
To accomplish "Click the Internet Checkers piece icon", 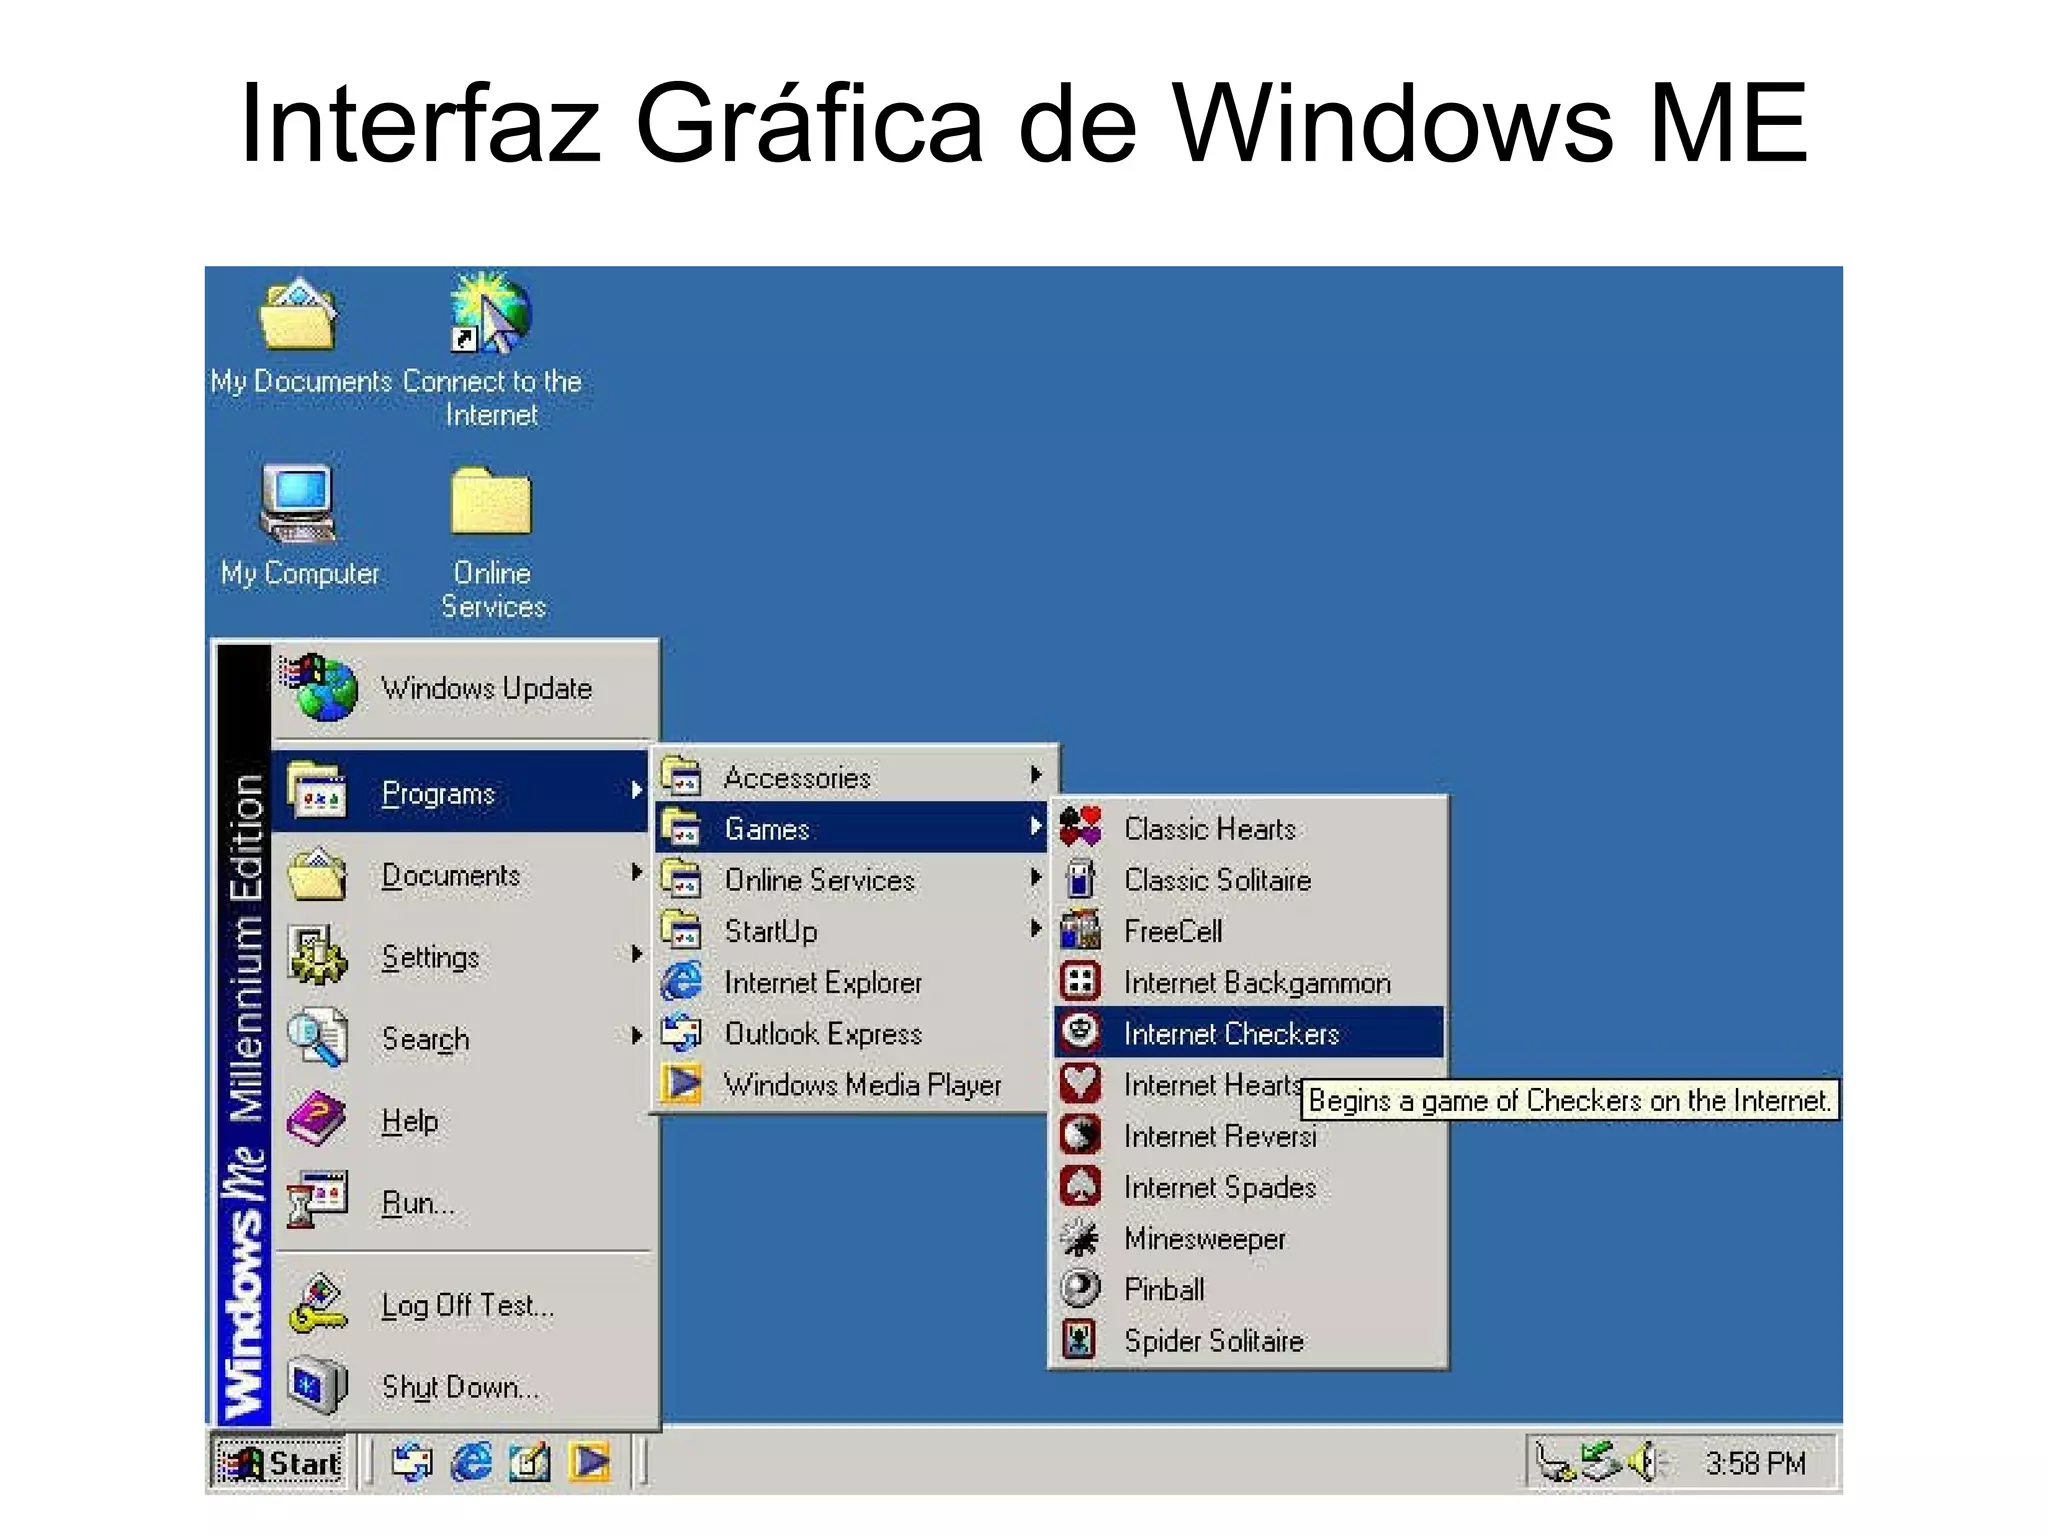I will point(1080,1032).
